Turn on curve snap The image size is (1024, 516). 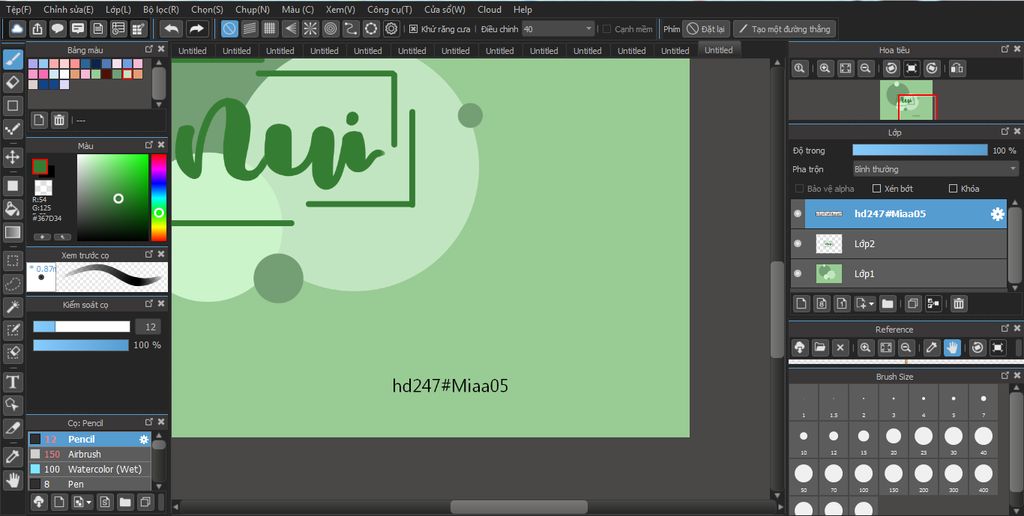point(351,29)
